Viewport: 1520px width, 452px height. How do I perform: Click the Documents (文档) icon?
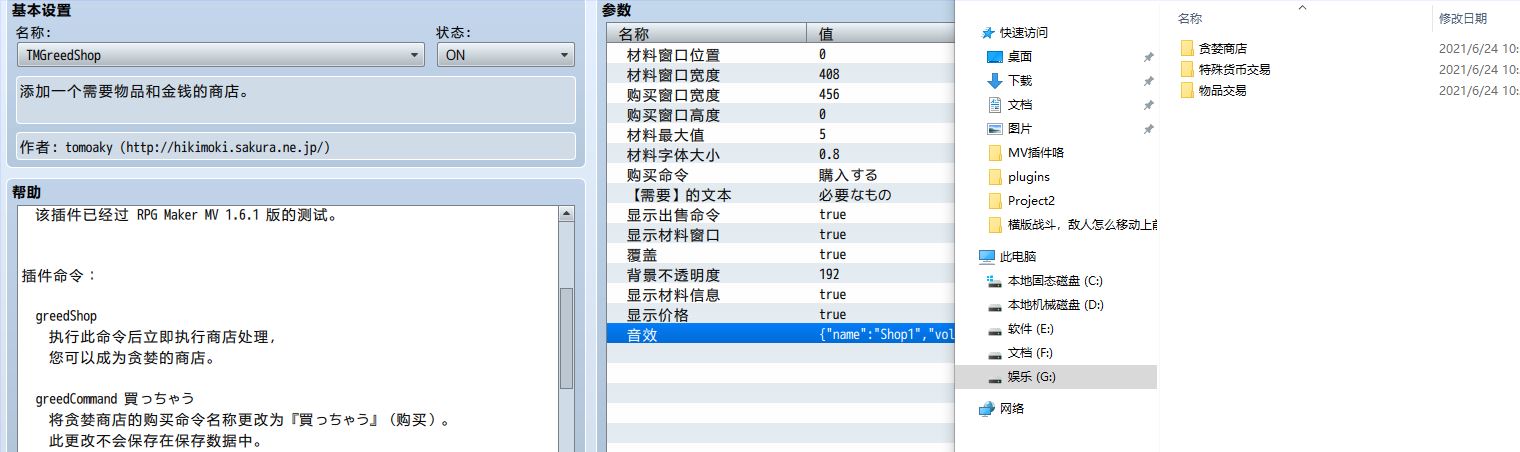994,105
